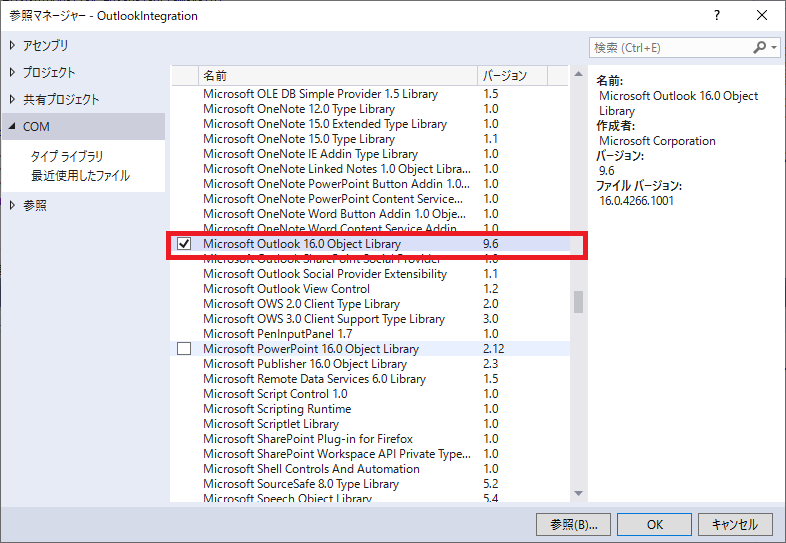This screenshot has height=543, width=786.
Task: Click the list scrollbar down arrow
Action: pos(578,493)
